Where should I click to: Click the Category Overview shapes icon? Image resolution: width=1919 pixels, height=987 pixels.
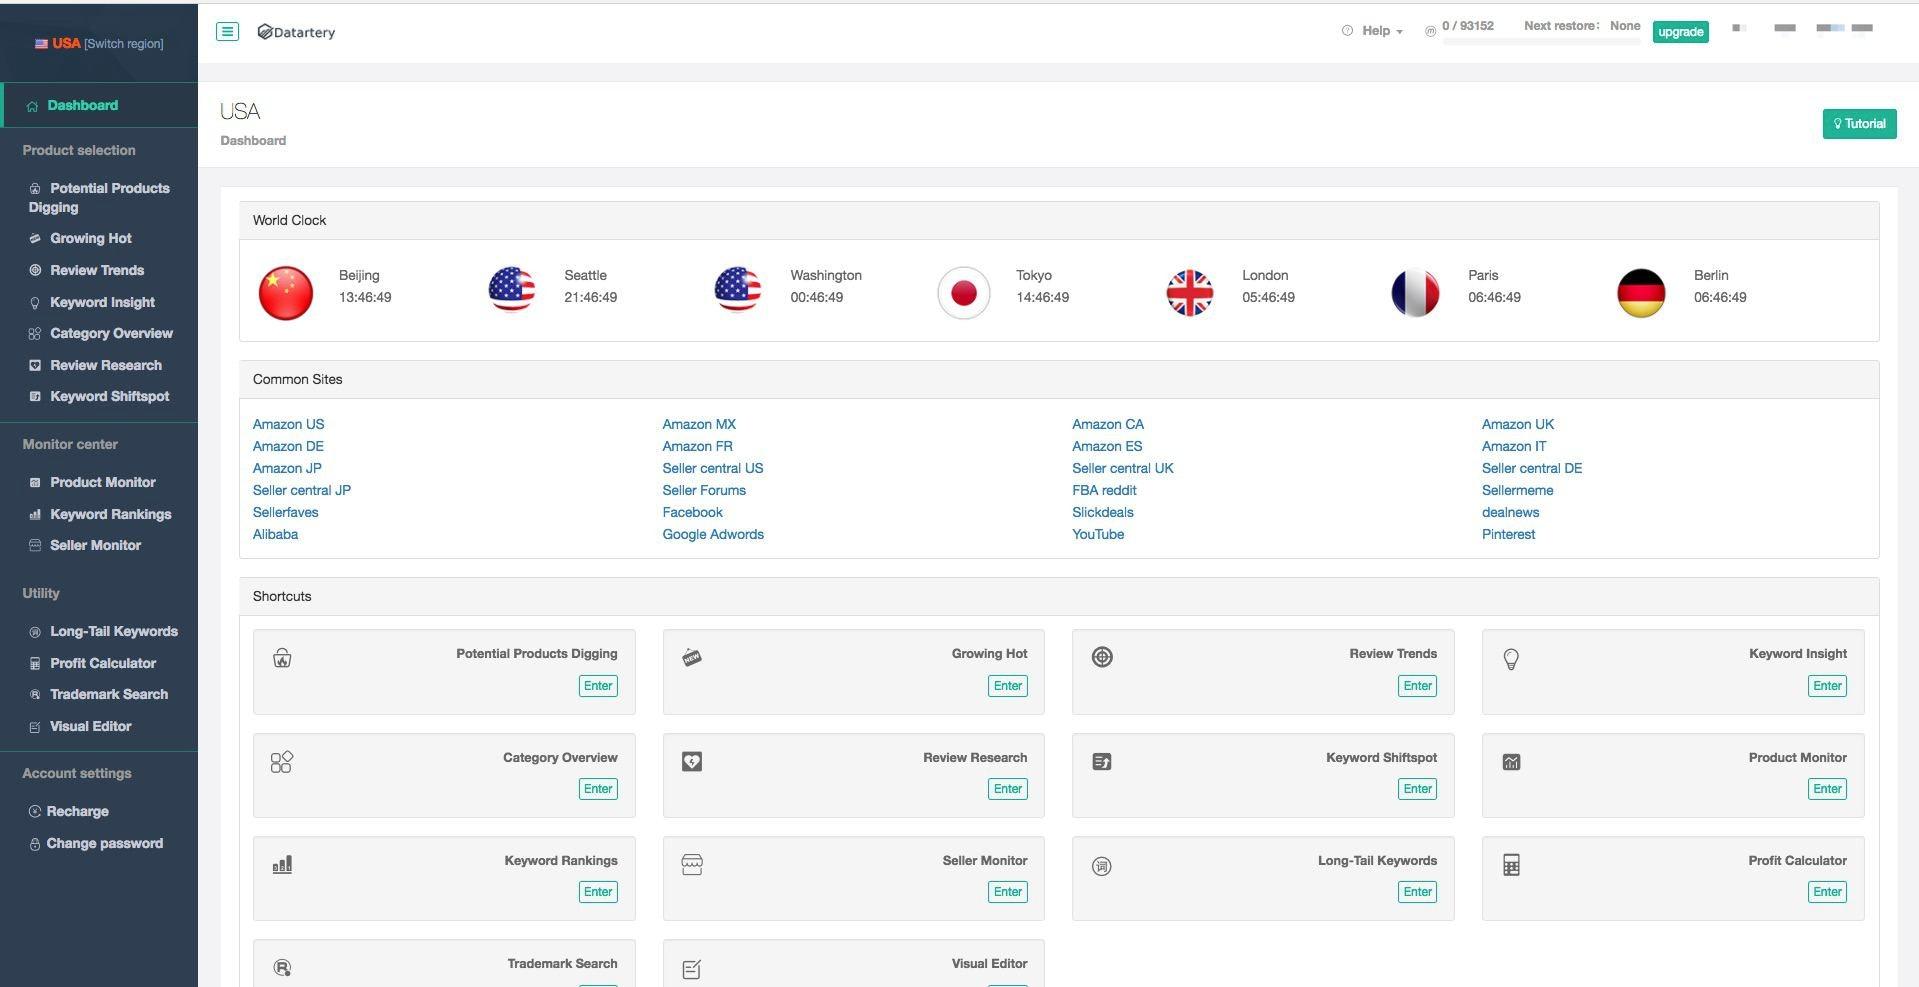[282, 762]
